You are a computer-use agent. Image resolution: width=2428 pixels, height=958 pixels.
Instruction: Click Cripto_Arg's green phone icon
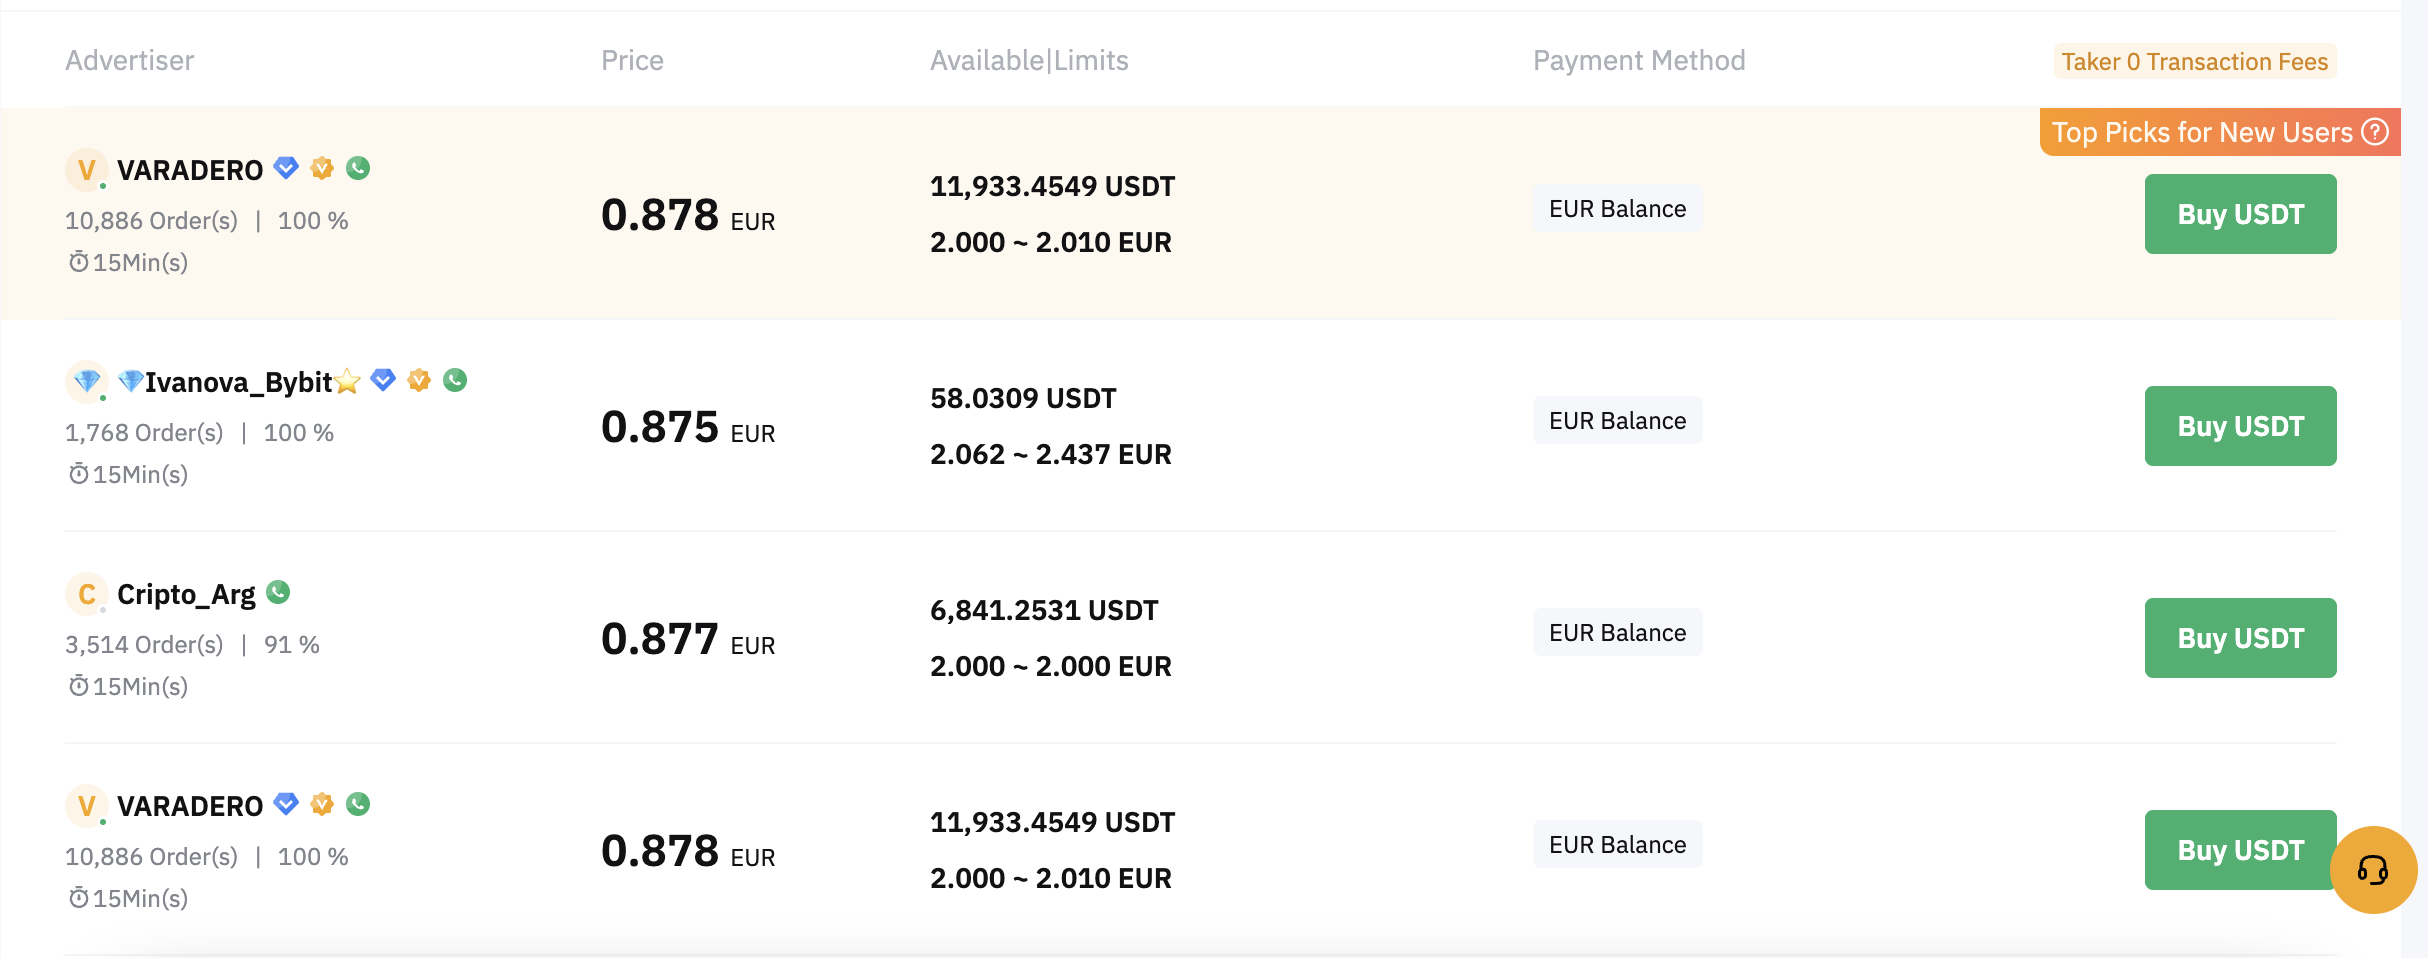click(279, 592)
